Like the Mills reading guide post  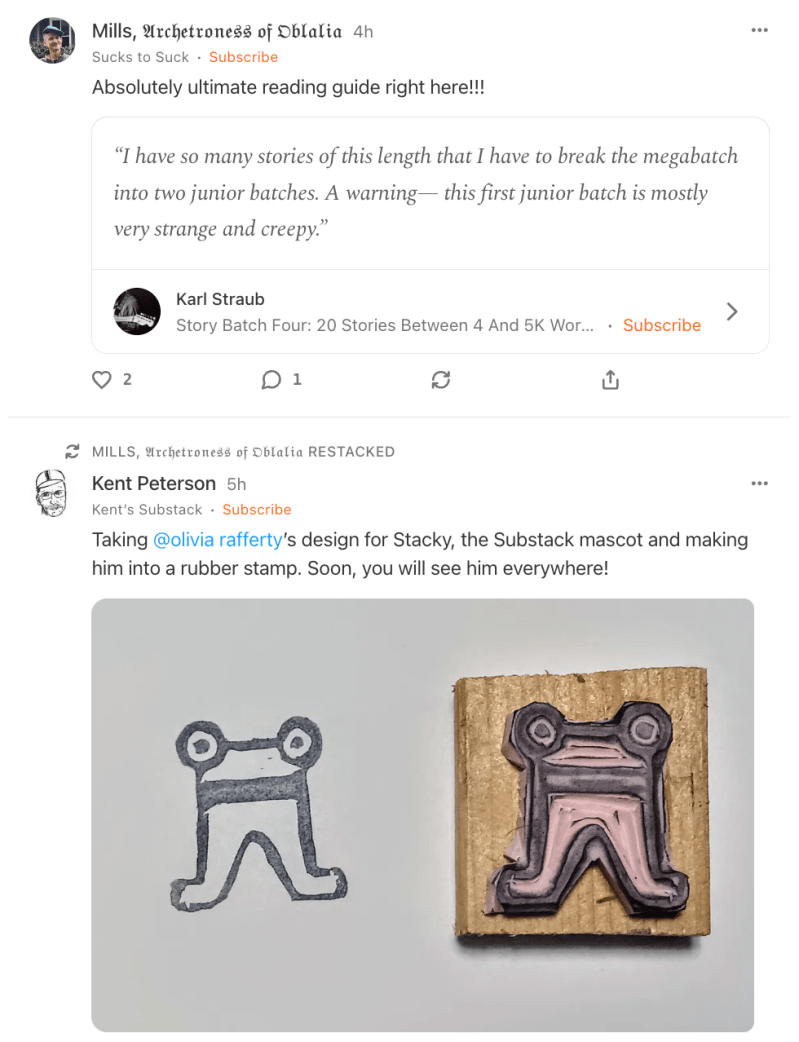pyautogui.click(x=102, y=380)
